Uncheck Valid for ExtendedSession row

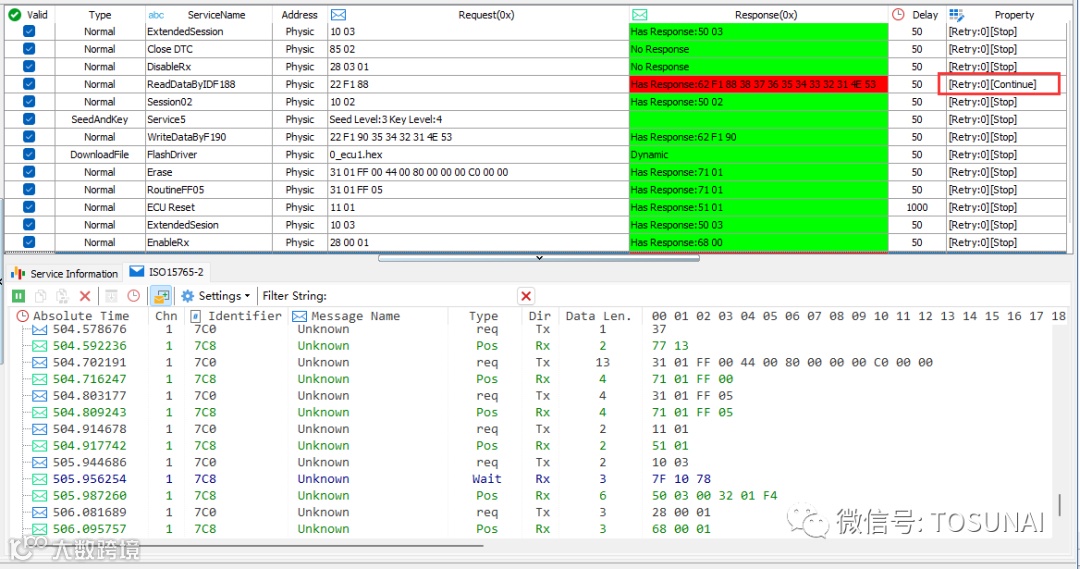pos(29,32)
